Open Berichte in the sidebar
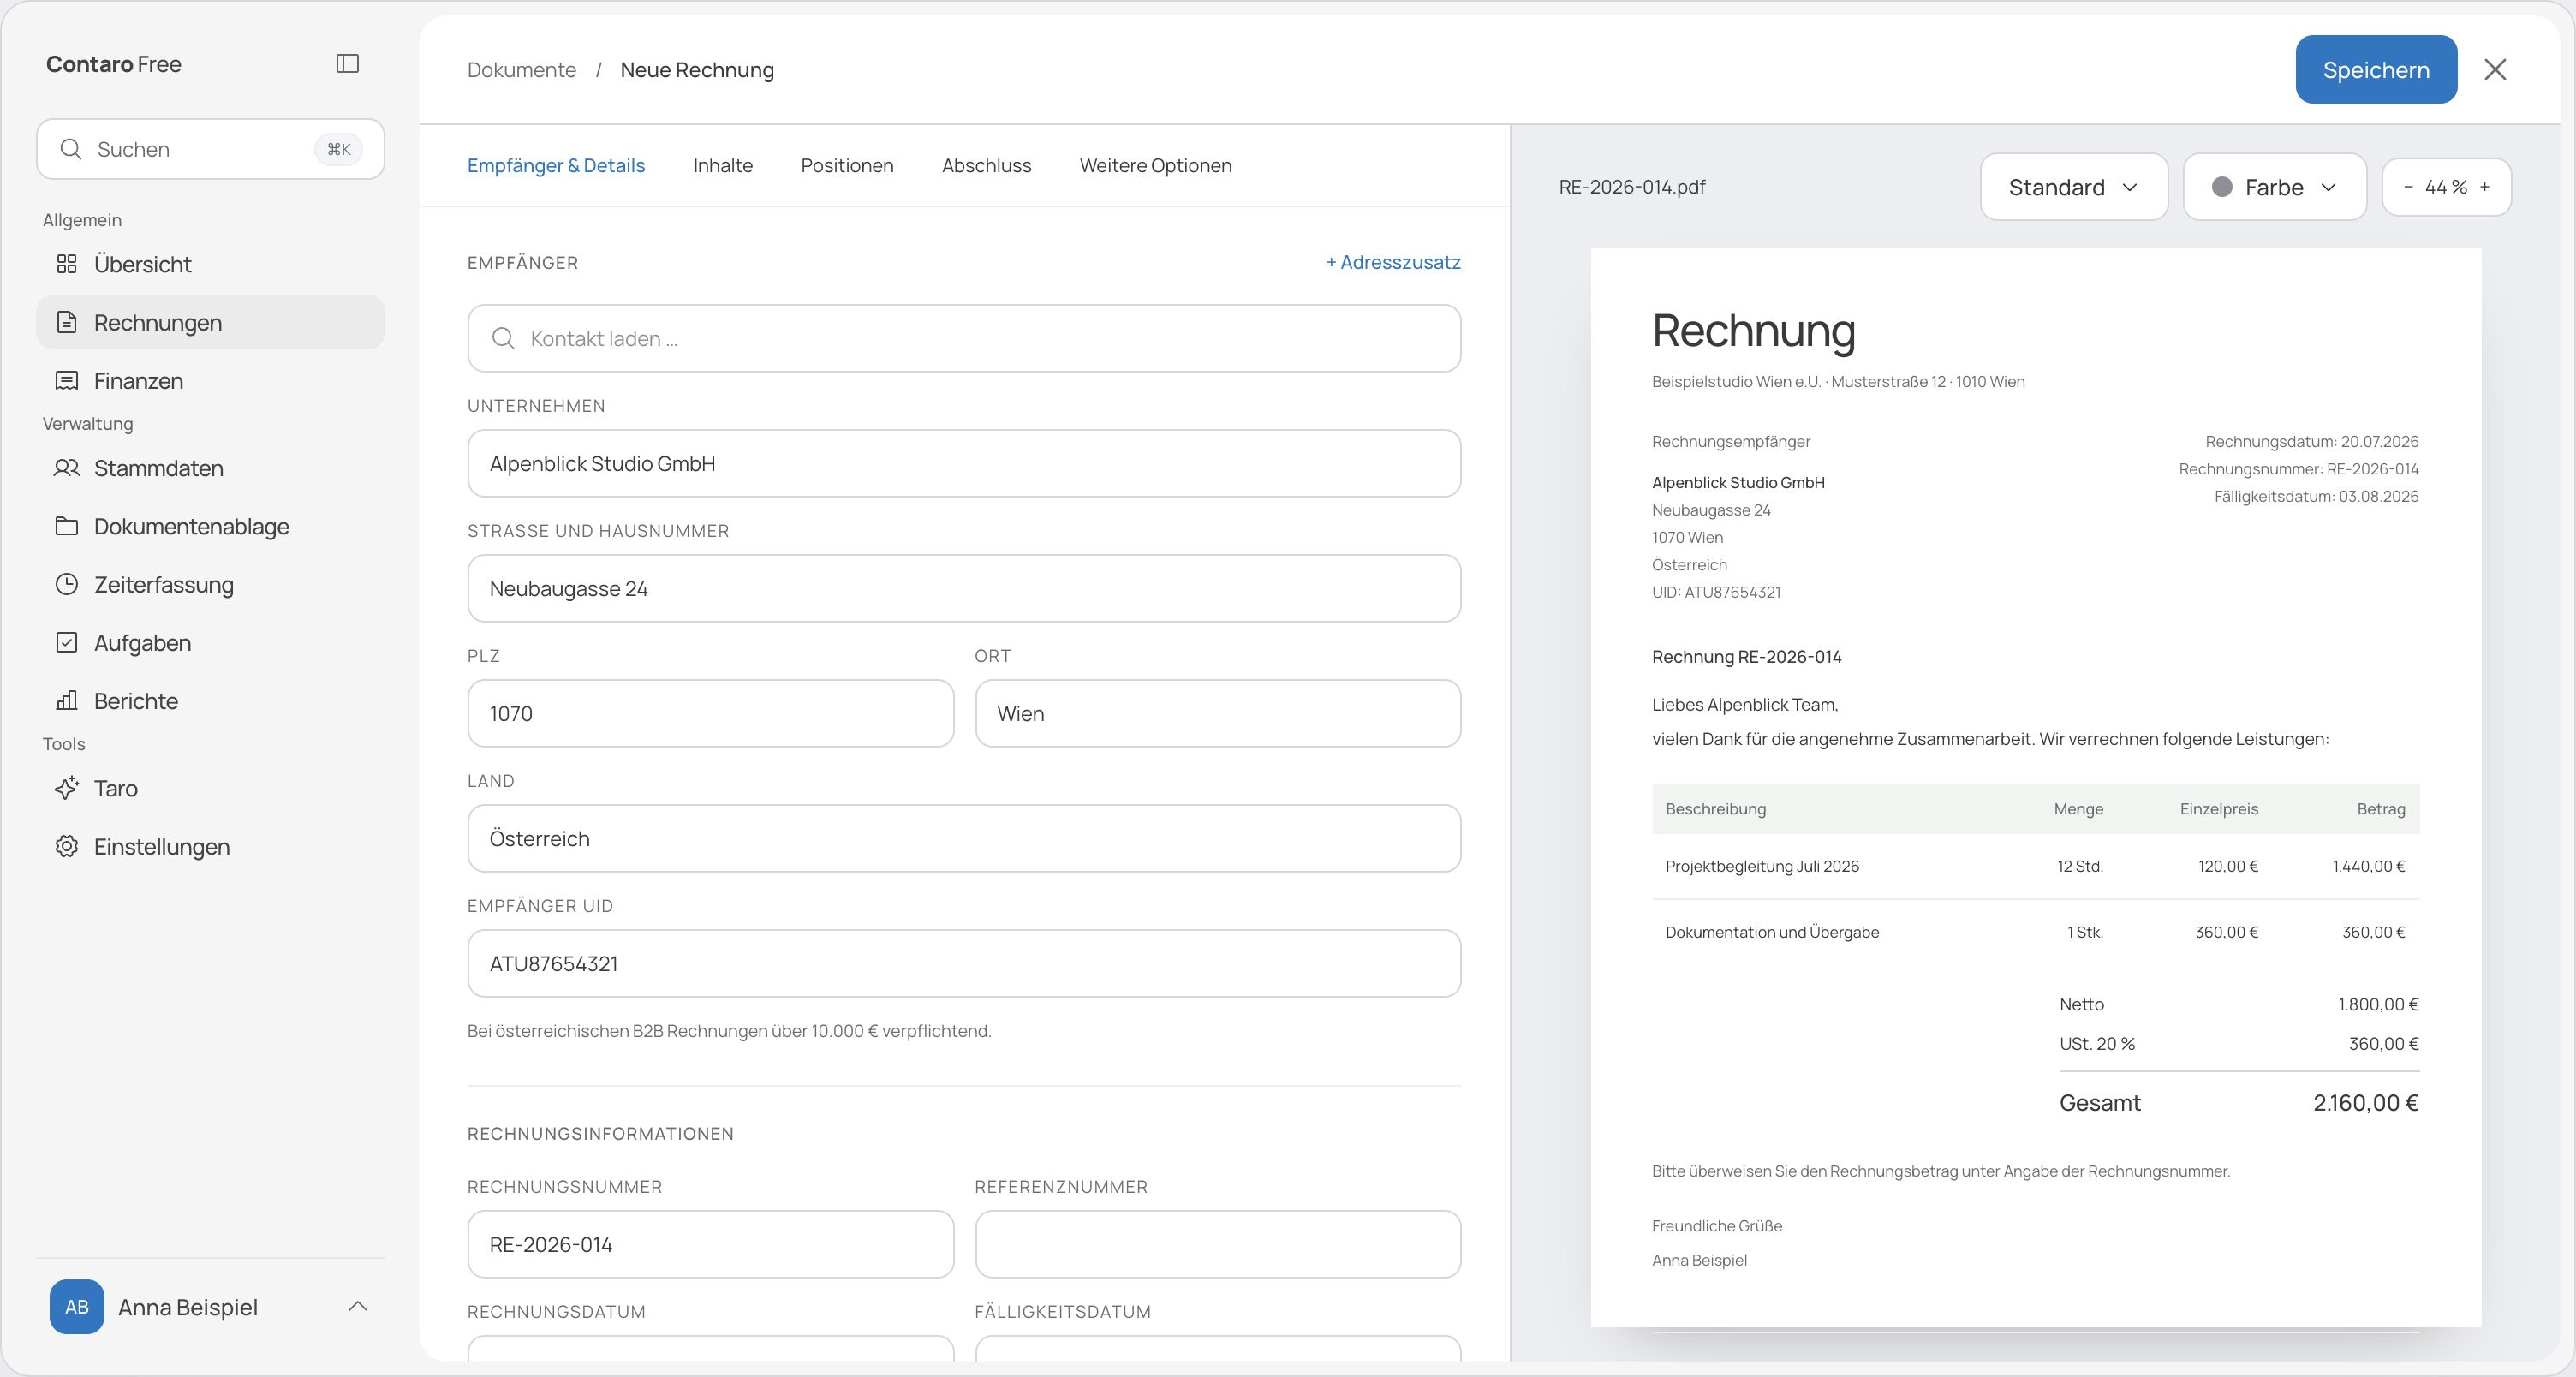2576x1377 pixels. (210, 700)
